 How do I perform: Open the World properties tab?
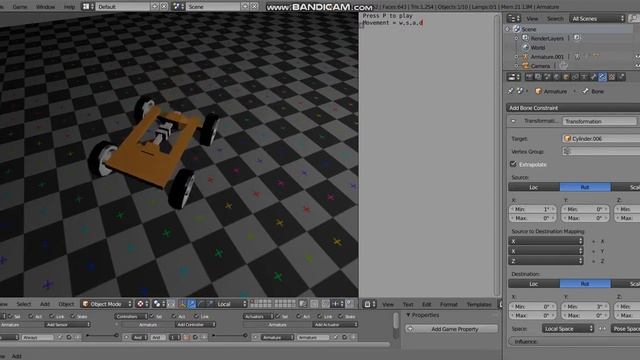click(x=556, y=77)
